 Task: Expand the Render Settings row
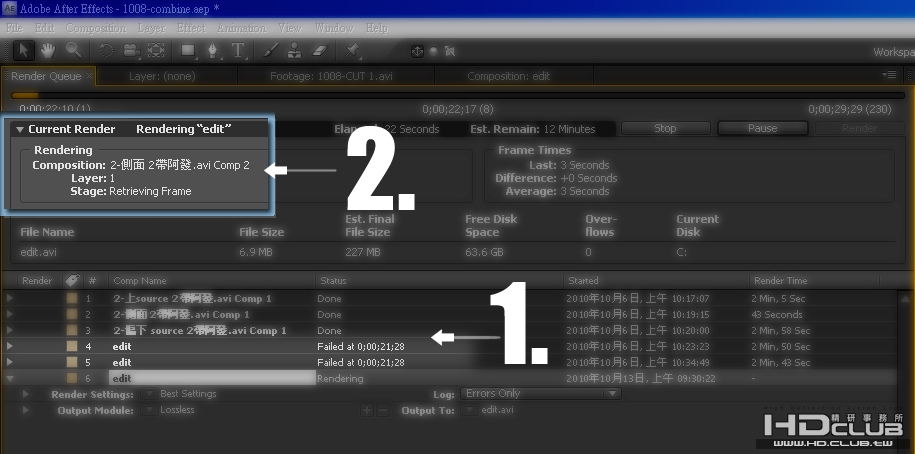(x=26, y=394)
